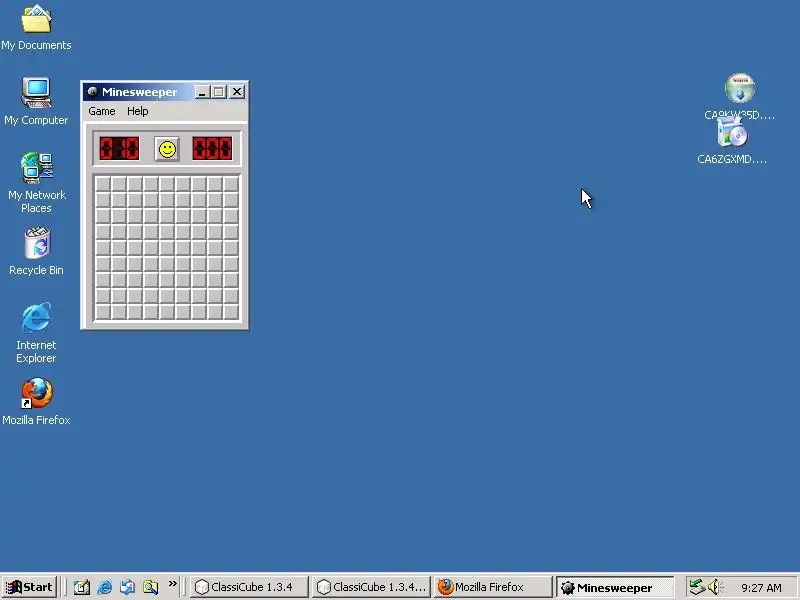This screenshot has height=600, width=800.
Task: Open the Game menu in Minesweeper
Action: click(102, 111)
